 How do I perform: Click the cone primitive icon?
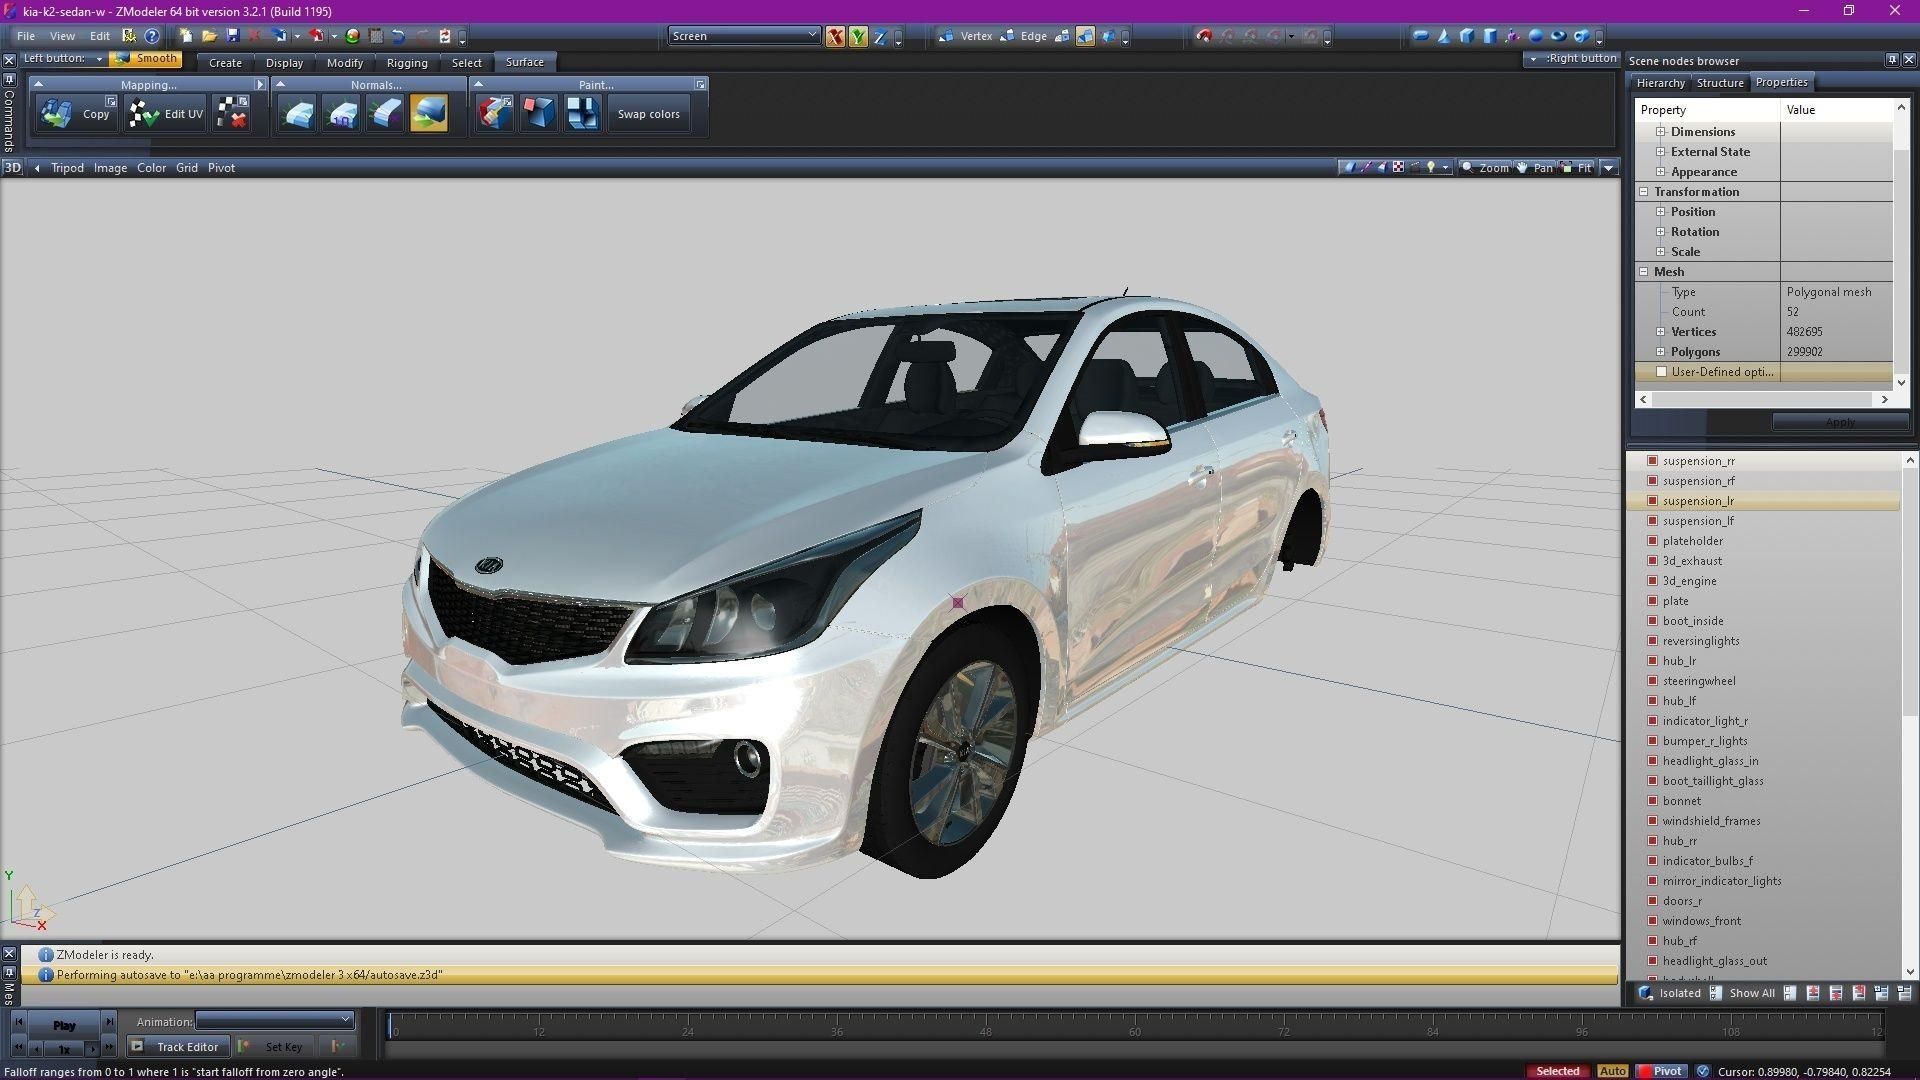point(1444,36)
